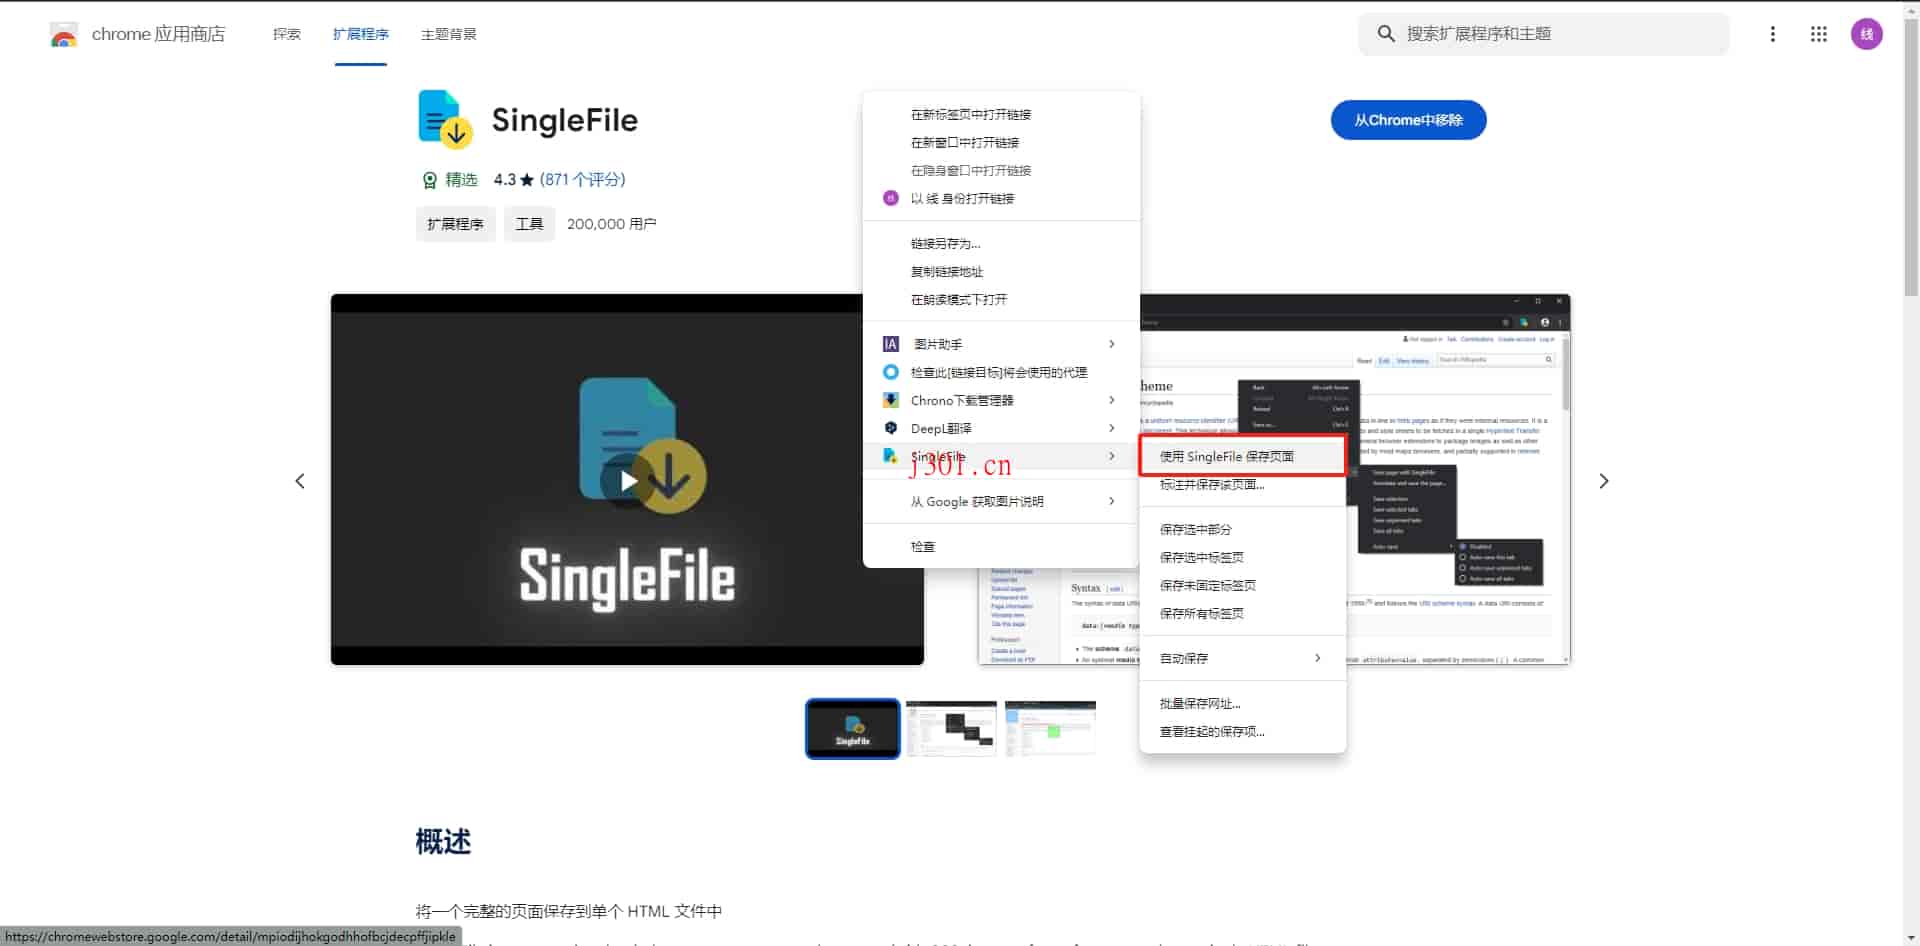Go to next screenshot with right arrow
Screen dimensions: 1920x946
point(1604,481)
